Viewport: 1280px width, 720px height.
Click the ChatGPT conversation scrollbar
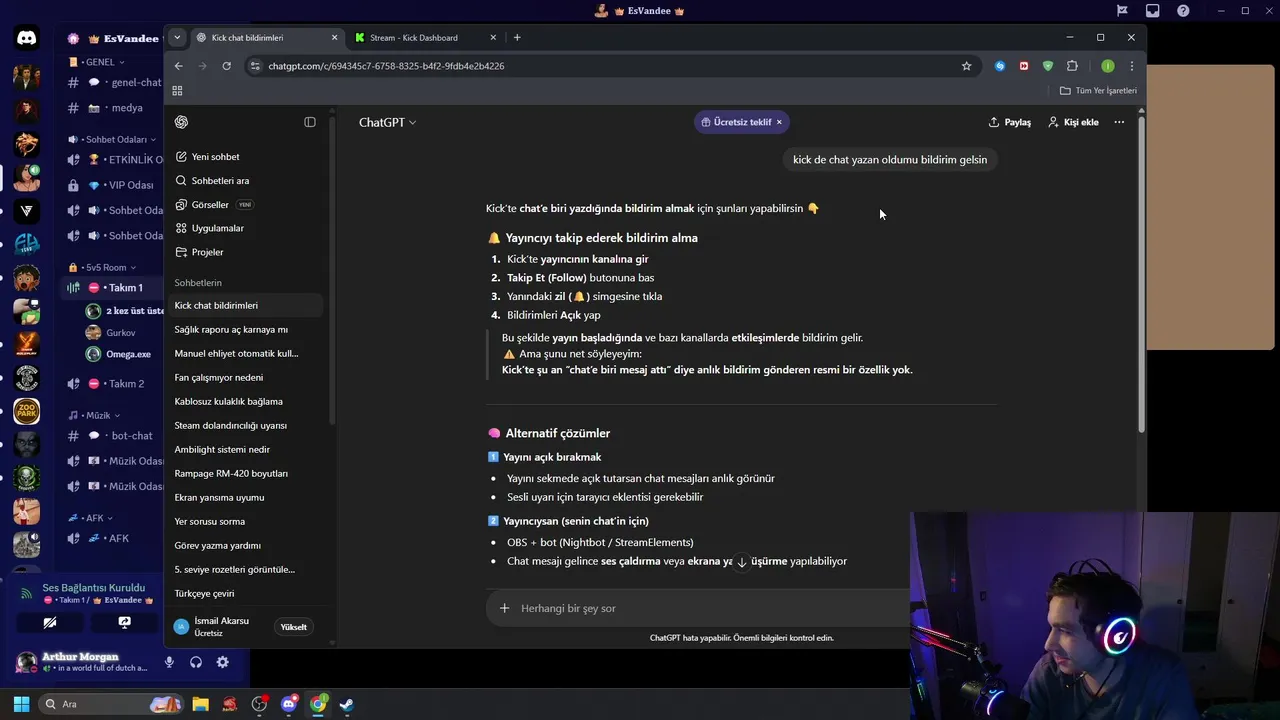1141,275
